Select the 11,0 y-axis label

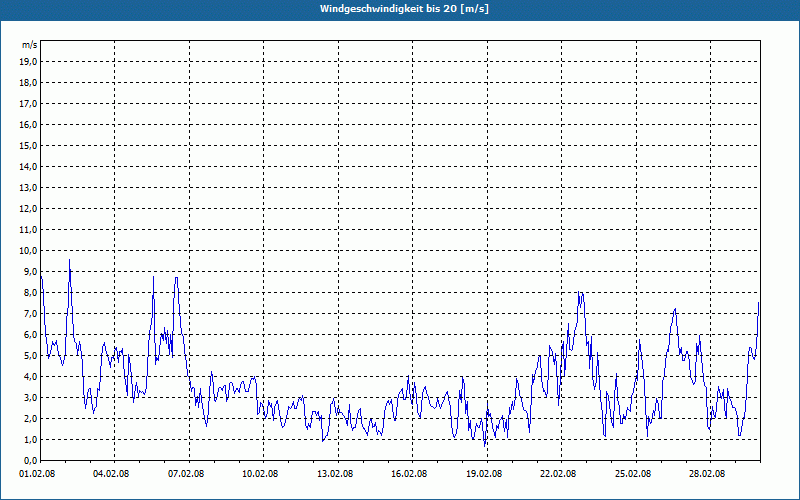tap(29, 230)
